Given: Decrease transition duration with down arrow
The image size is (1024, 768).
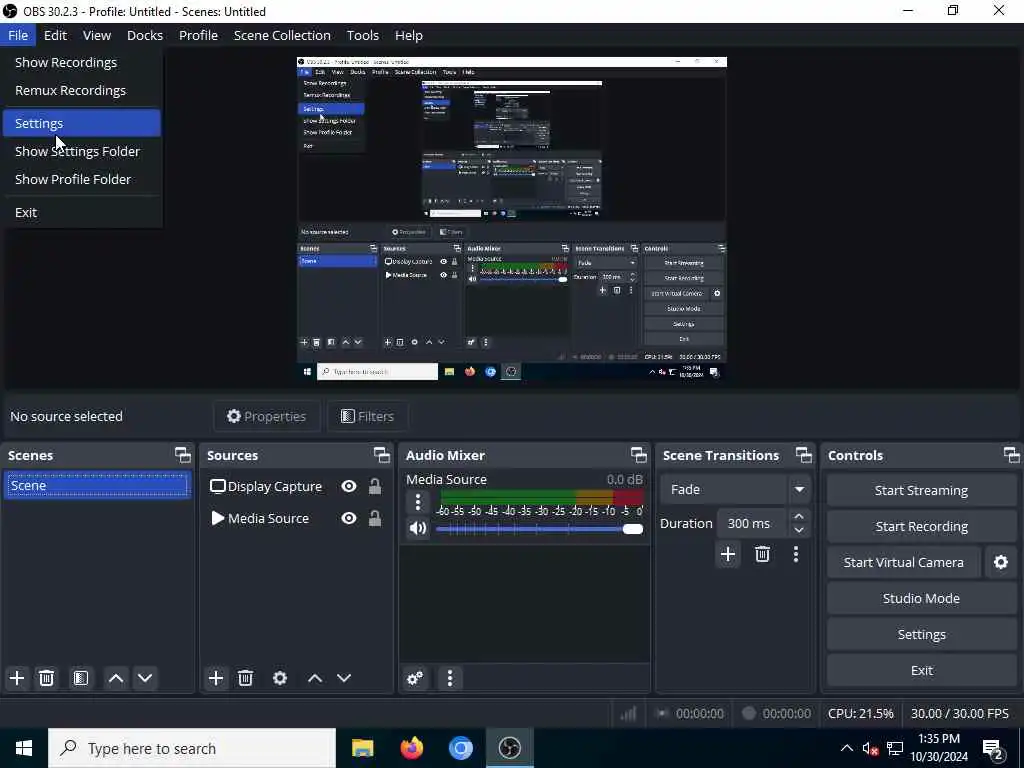Looking at the screenshot, I should [799, 530].
